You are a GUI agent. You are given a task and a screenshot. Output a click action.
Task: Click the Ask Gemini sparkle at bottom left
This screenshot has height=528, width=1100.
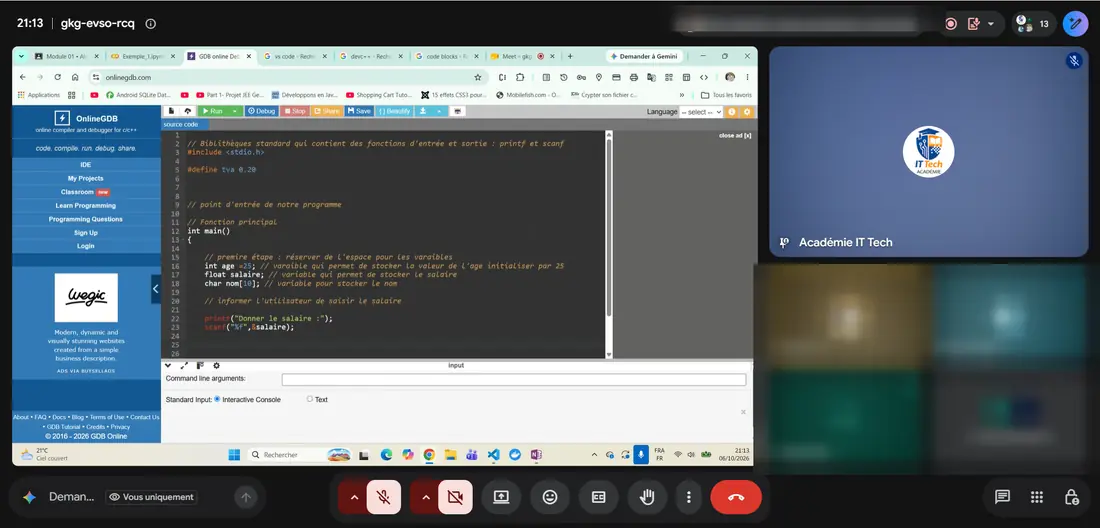coord(29,497)
